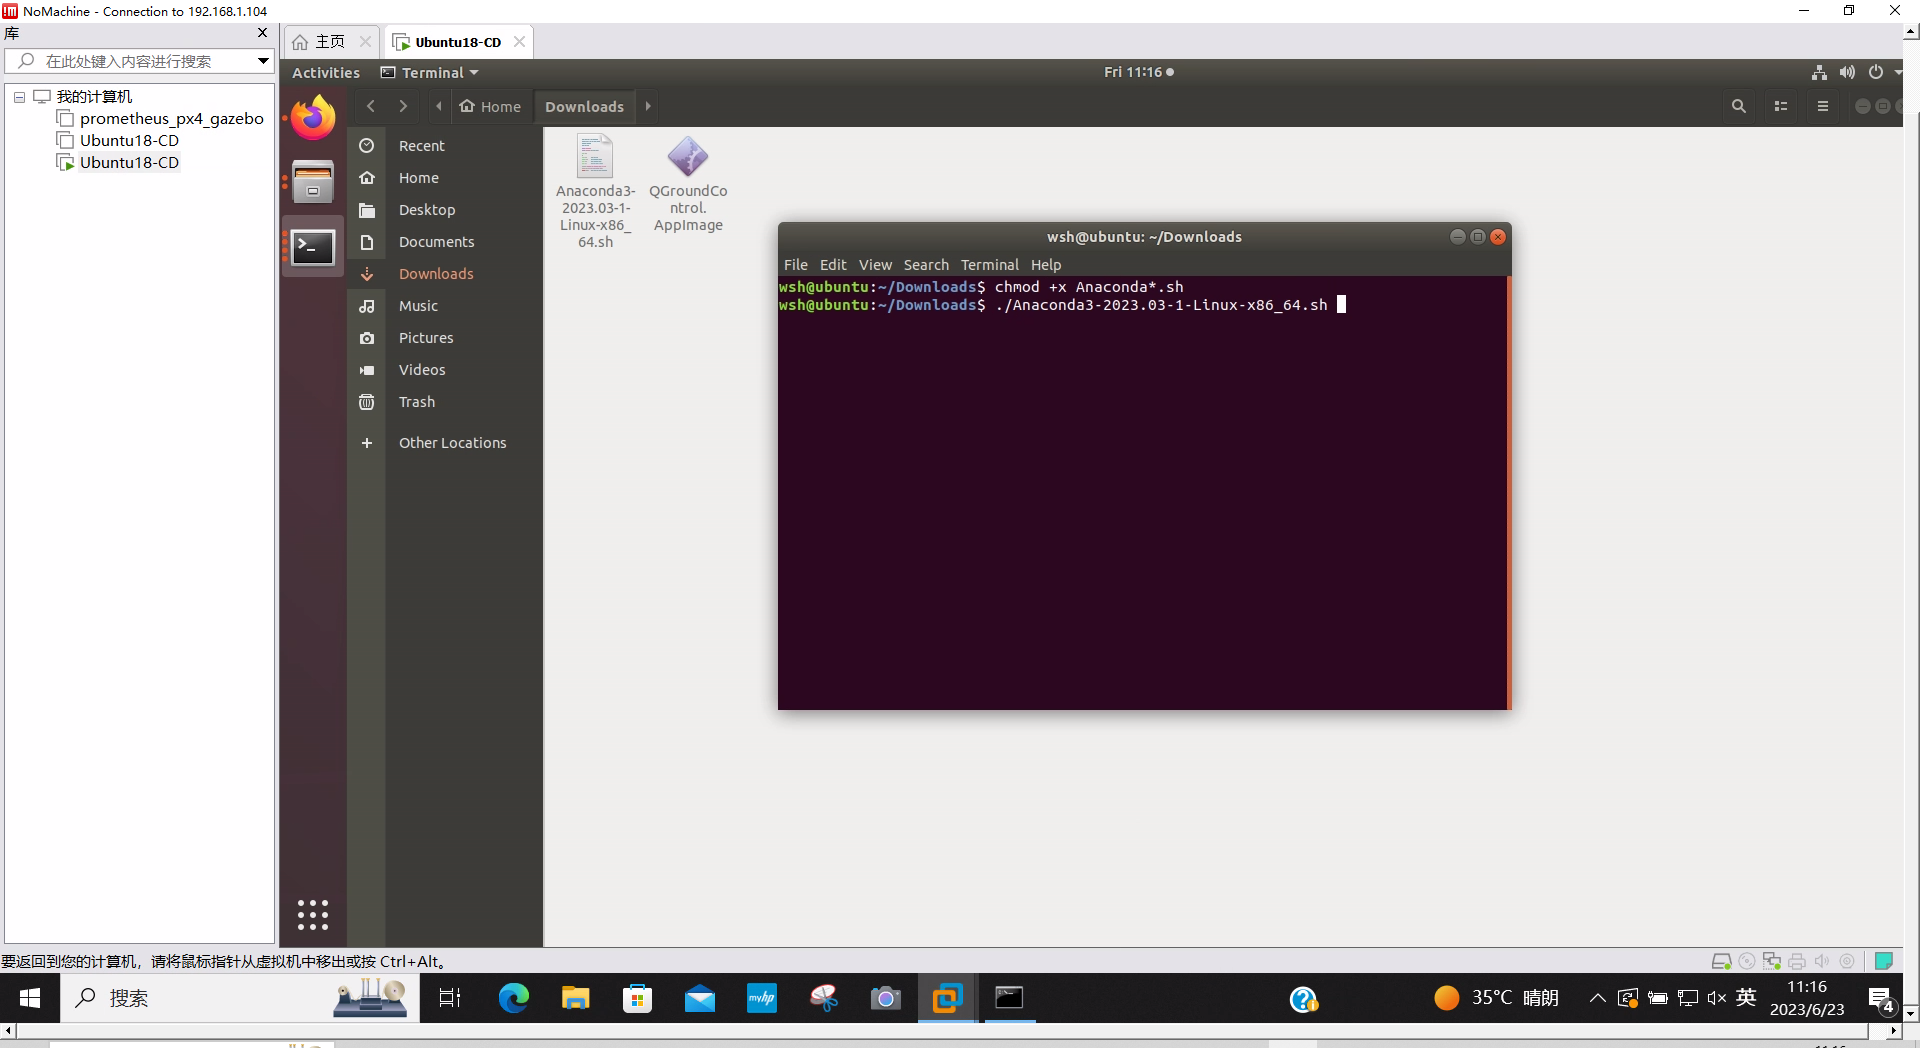This screenshot has height=1048, width=1920.
Task: Open Ubuntu volume indicator
Action: click(1847, 72)
